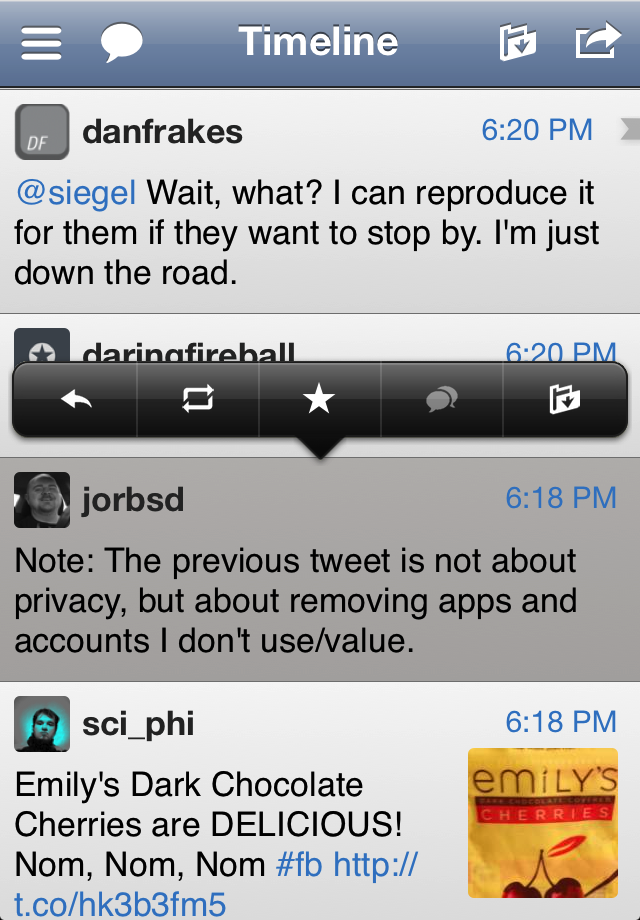Image resolution: width=640 pixels, height=920 pixels.
Task: Open the t.co/hk3b3fm5 link
Action: [120, 903]
